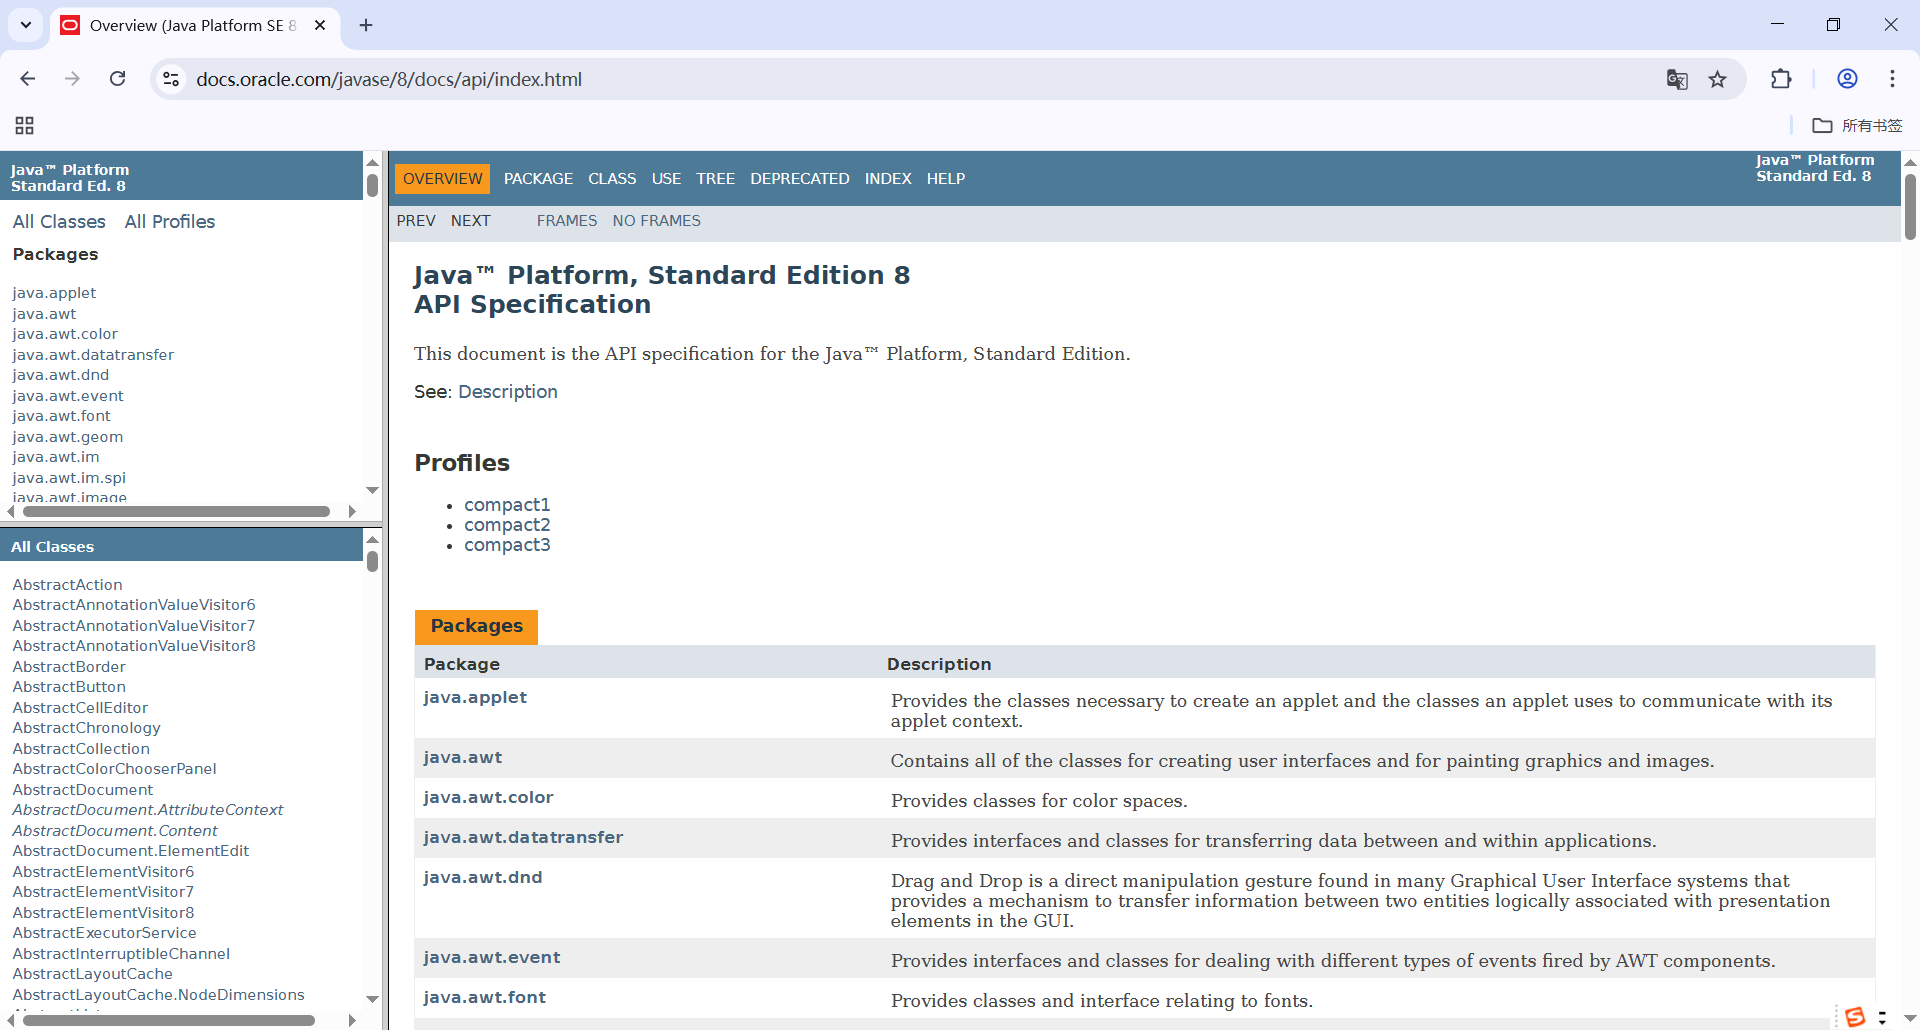Viewport: 1920px width, 1030px height.
Task: Click up arrow of packages frame scrollbar
Action: tap(372, 162)
